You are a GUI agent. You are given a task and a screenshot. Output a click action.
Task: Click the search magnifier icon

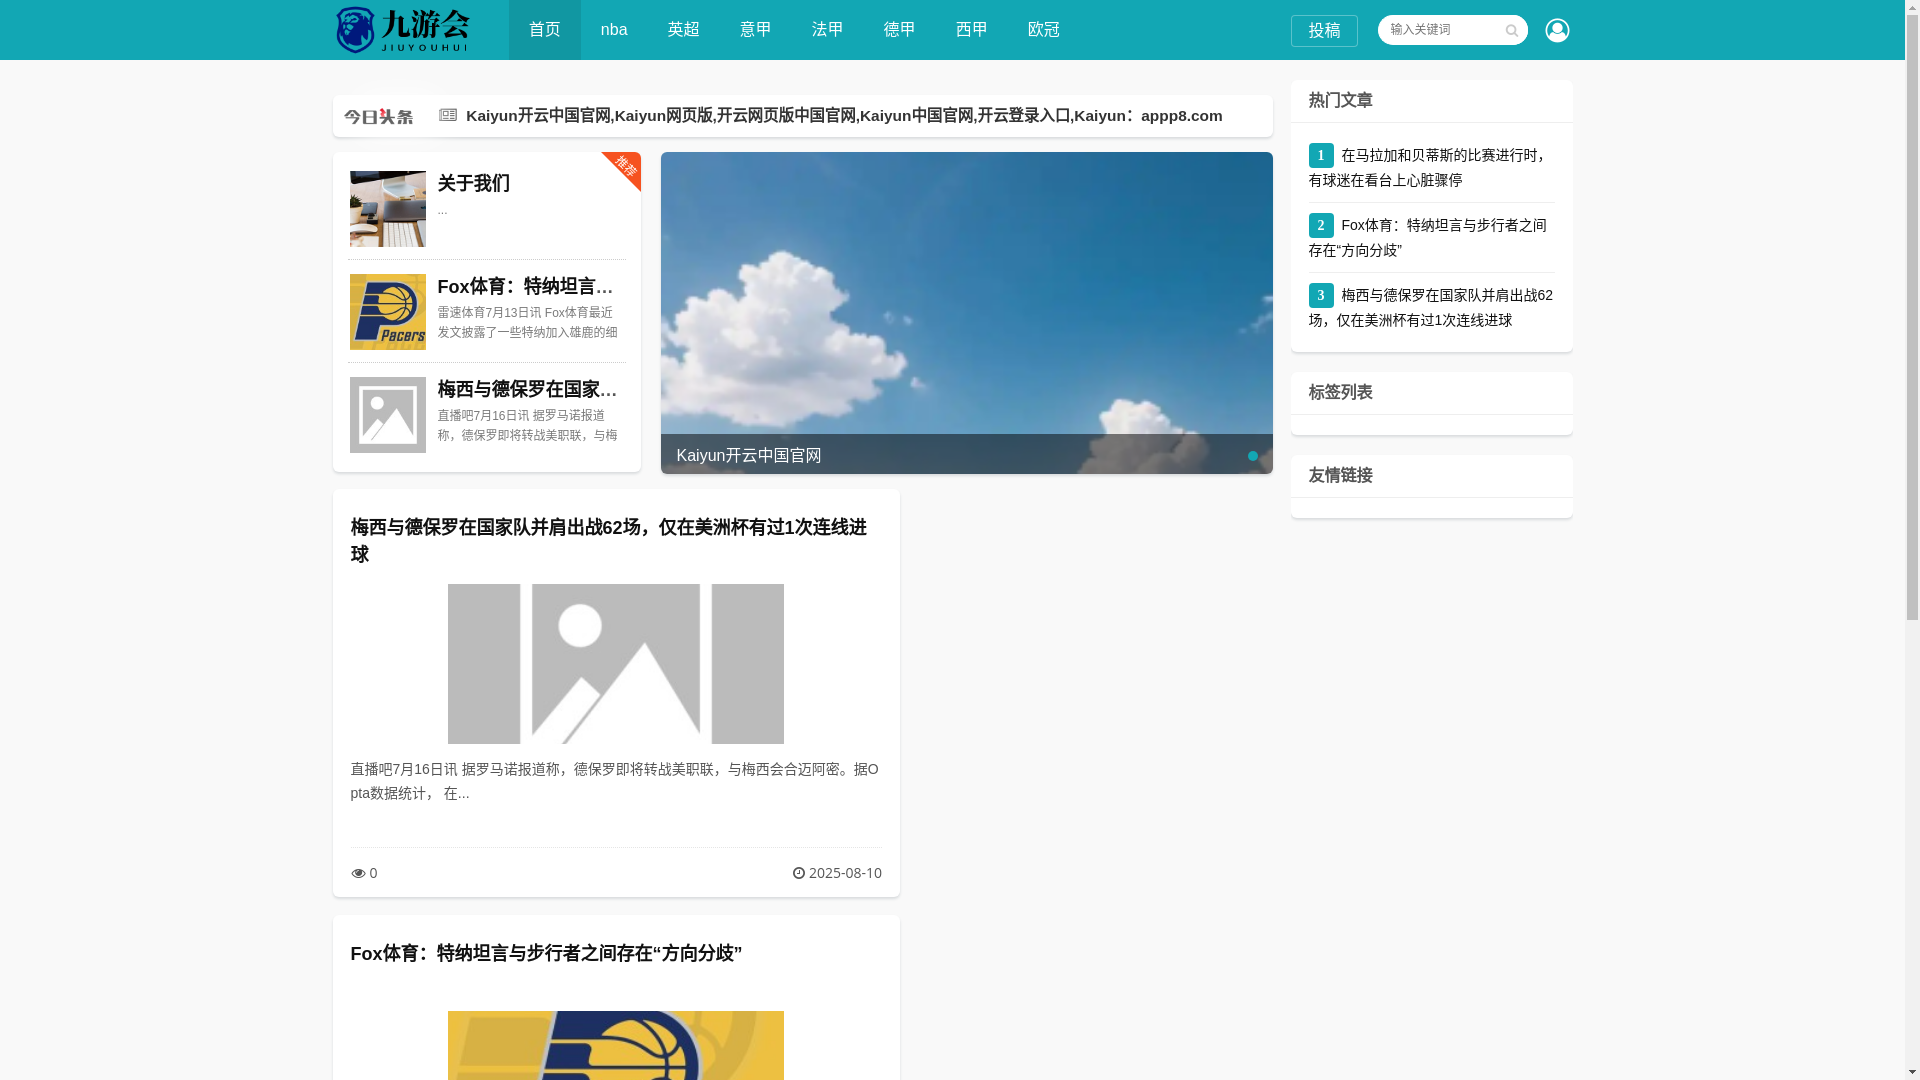(1511, 31)
